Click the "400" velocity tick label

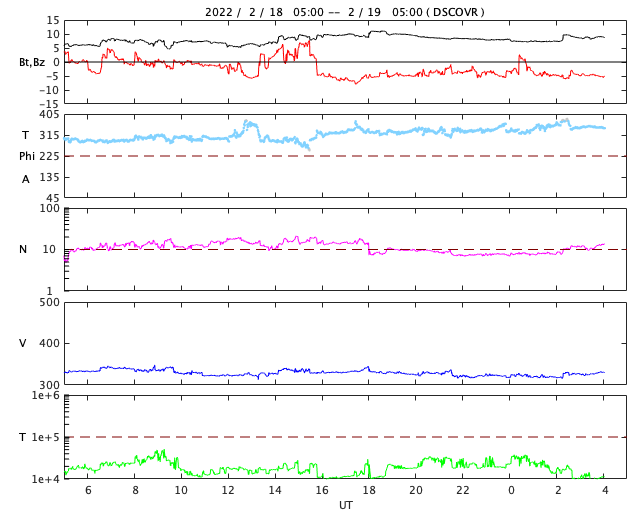tap(49, 343)
